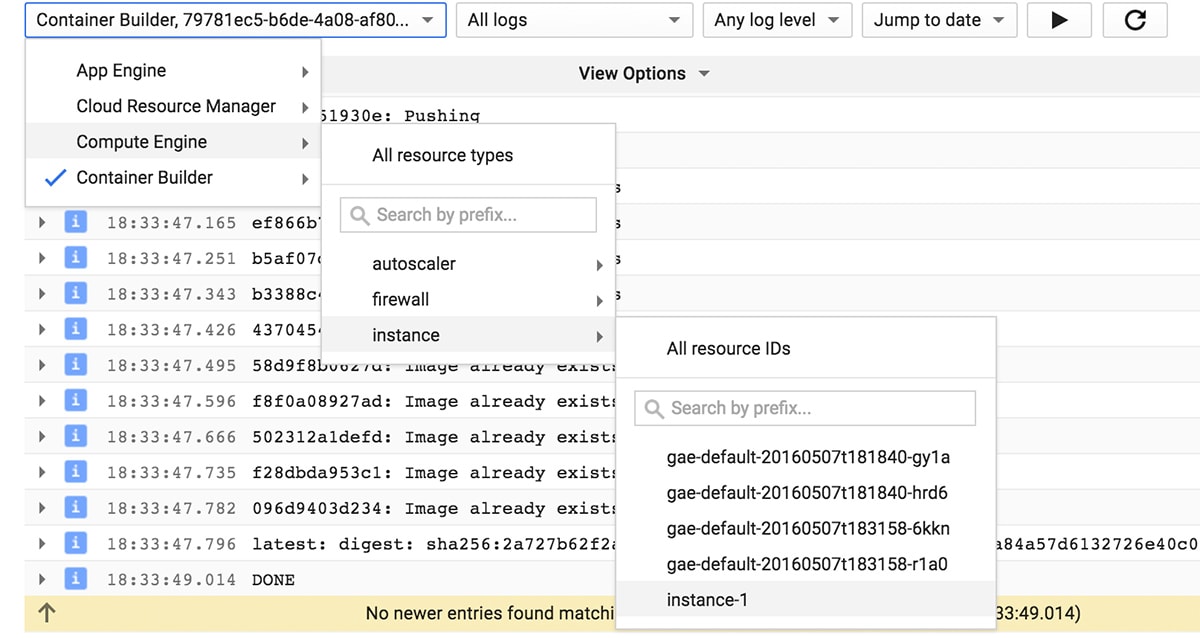Click the info severity icon for 18:33:47.796

click(74, 543)
